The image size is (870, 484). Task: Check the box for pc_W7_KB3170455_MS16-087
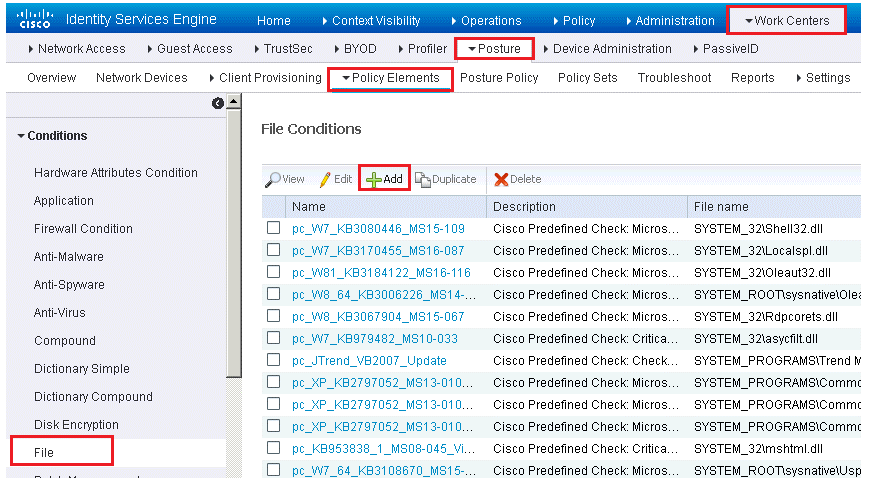click(x=274, y=250)
